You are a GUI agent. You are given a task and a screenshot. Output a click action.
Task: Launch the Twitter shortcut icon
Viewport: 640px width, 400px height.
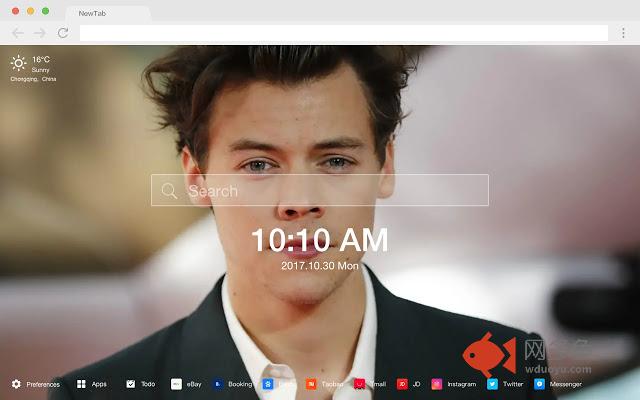tap(492, 384)
